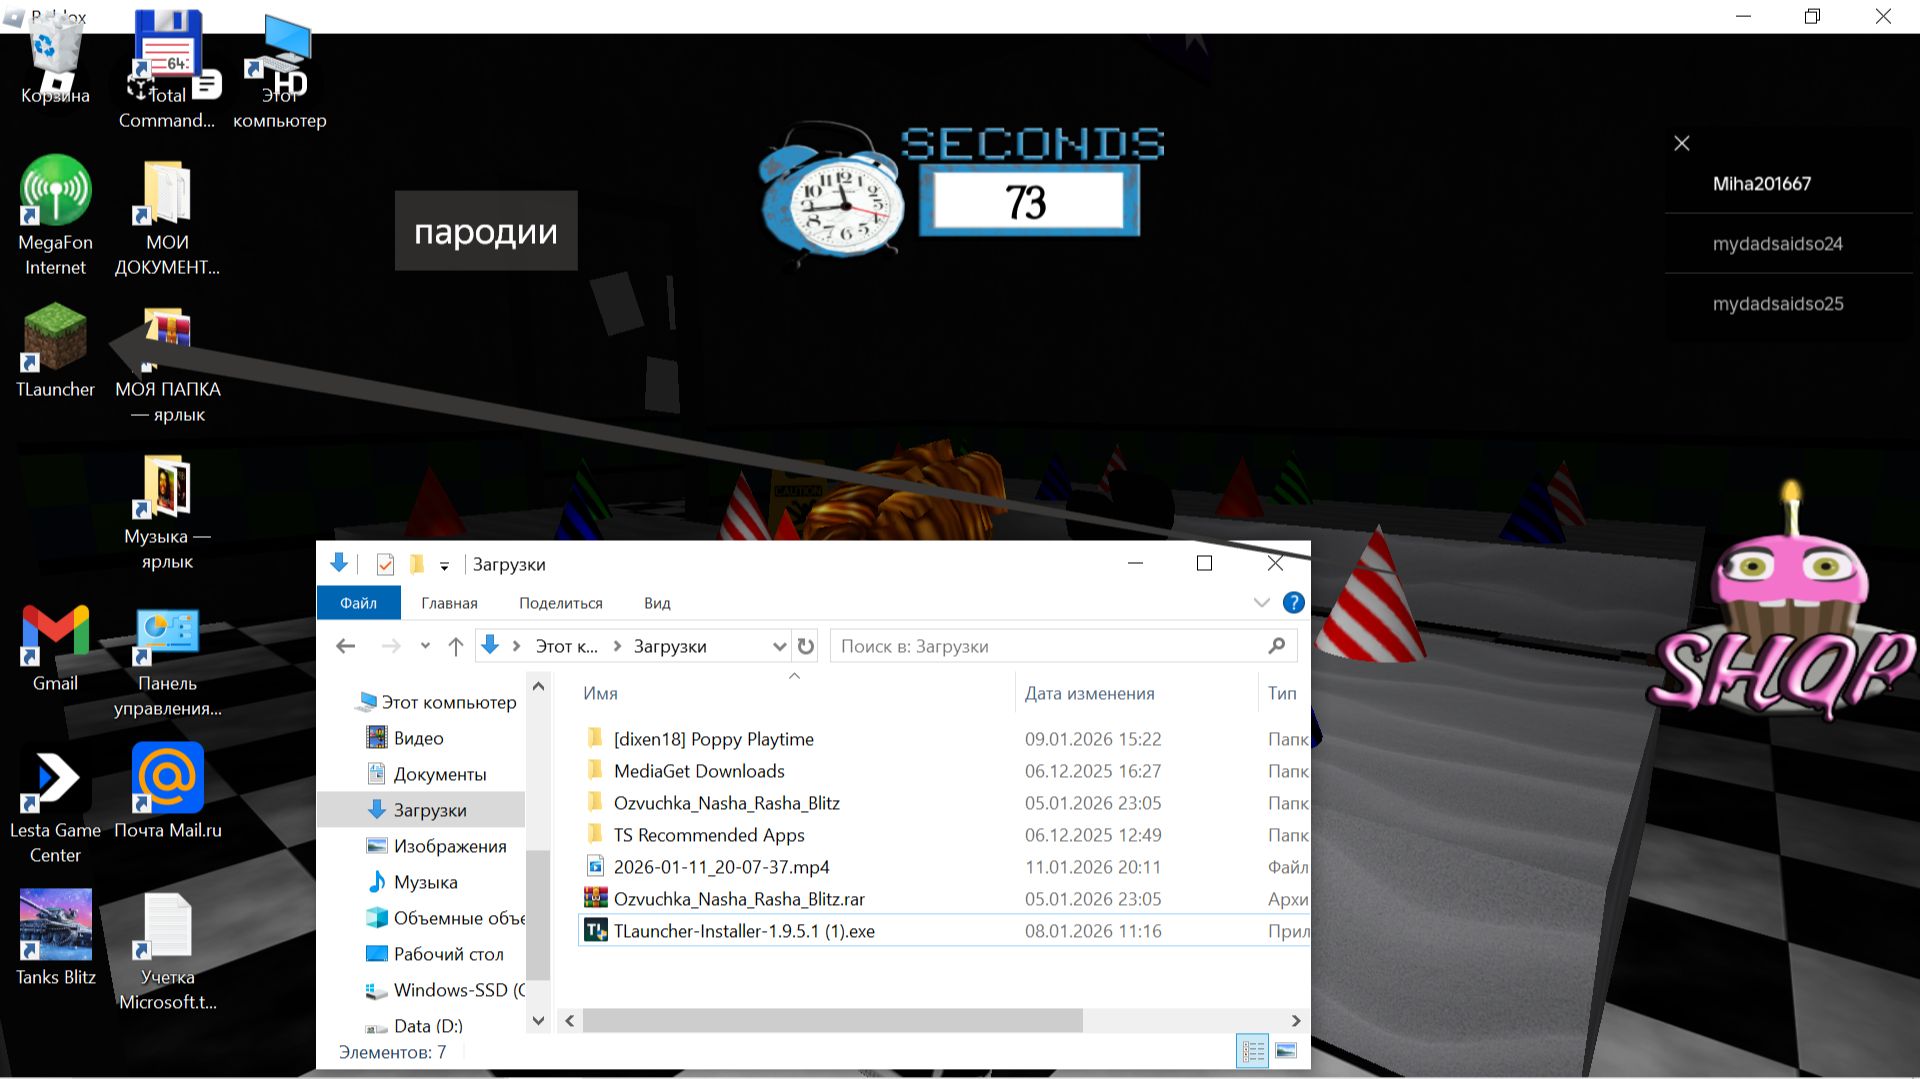Click the magnifier icon in the search box
Screen dimensions: 1920x1079
(x=1276, y=646)
